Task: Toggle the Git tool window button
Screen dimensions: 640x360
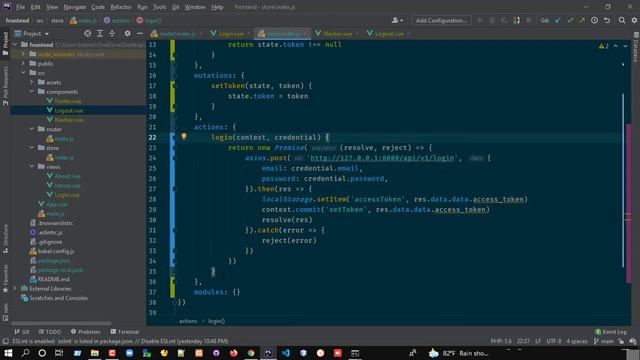Action: tap(22, 332)
